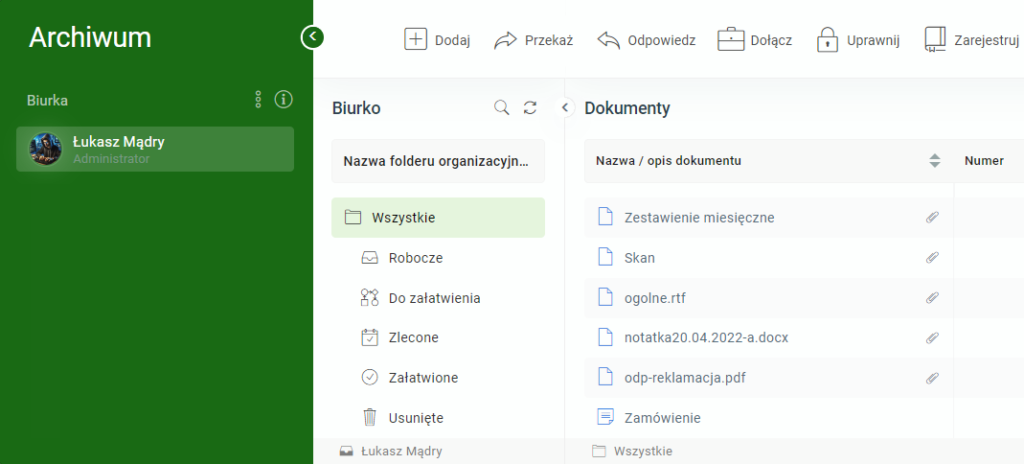Click the Zarejestruj button label
Screen dimensions: 1024x464
click(x=987, y=41)
